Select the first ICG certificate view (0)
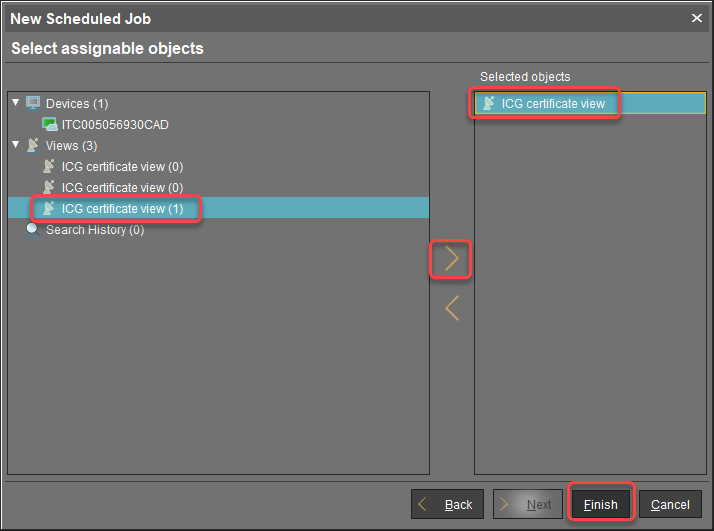The width and height of the screenshot is (714, 531). [x=122, y=167]
